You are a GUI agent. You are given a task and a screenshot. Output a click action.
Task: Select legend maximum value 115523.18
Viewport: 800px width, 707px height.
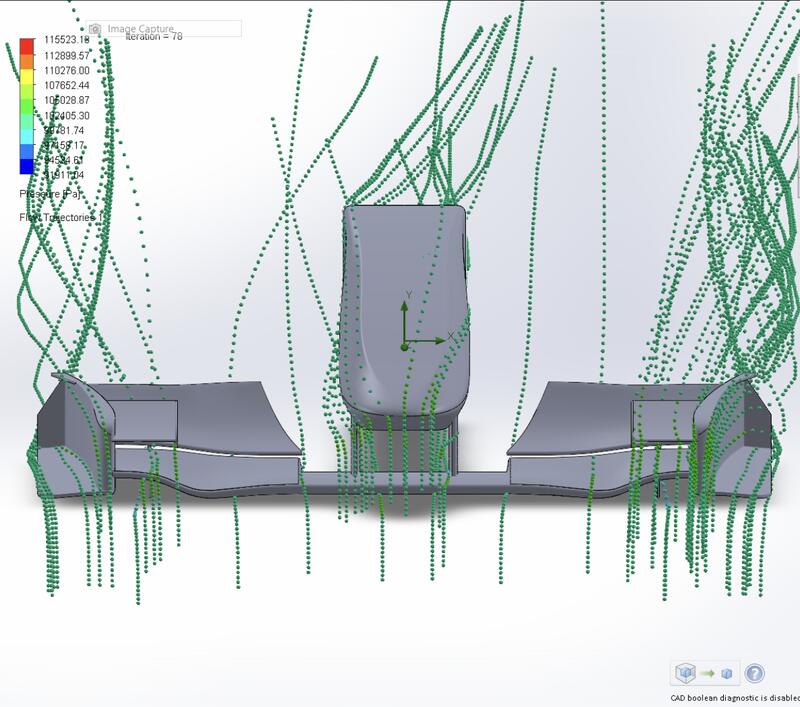pyautogui.click(x=66, y=40)
